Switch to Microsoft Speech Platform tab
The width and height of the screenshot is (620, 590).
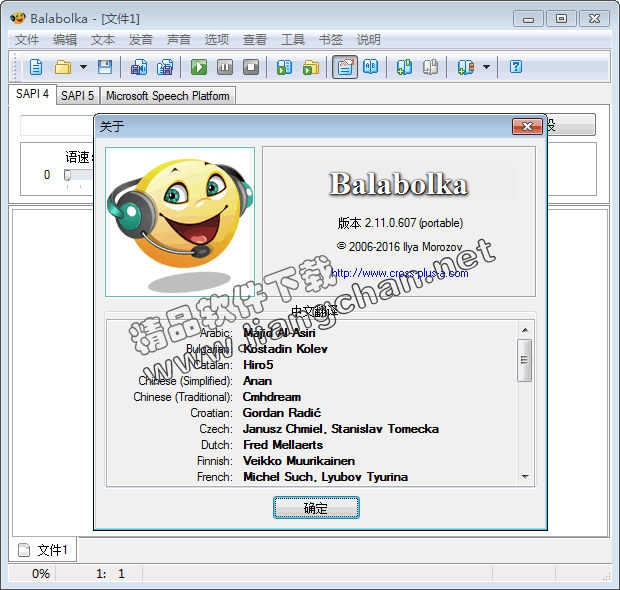tap(168, 96)
